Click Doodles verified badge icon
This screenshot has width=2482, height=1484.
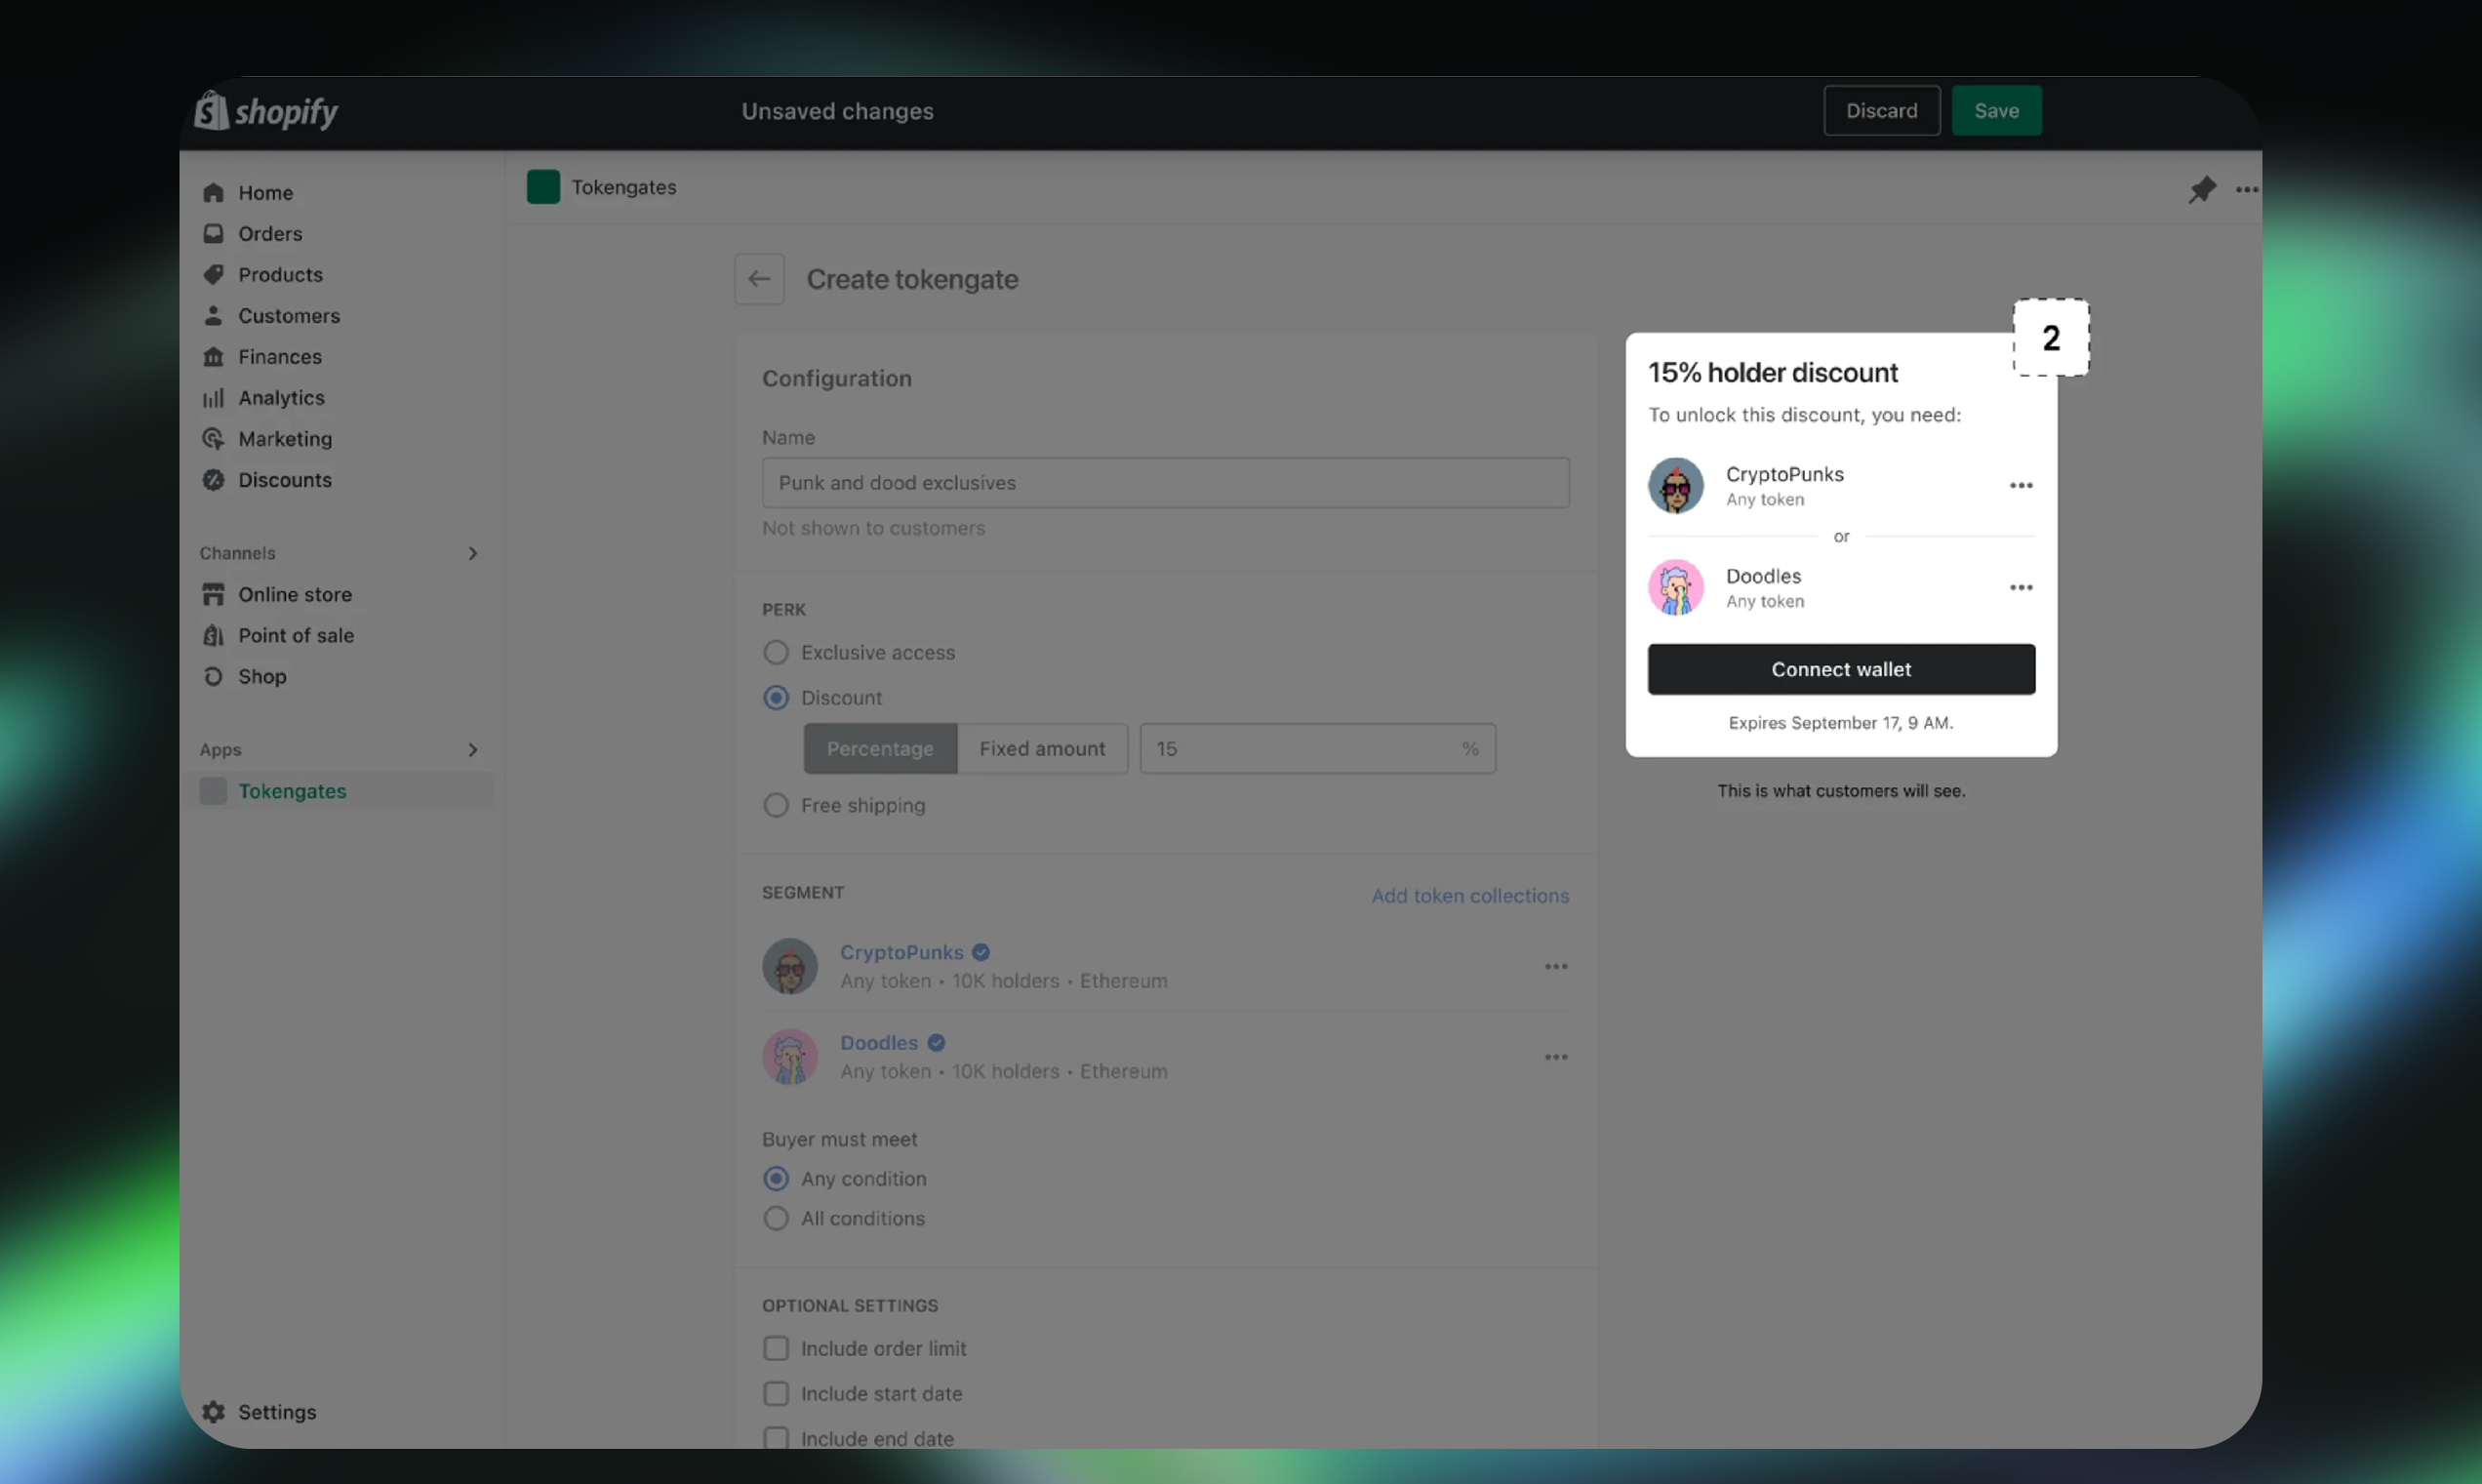click(x=936, y=1042)
